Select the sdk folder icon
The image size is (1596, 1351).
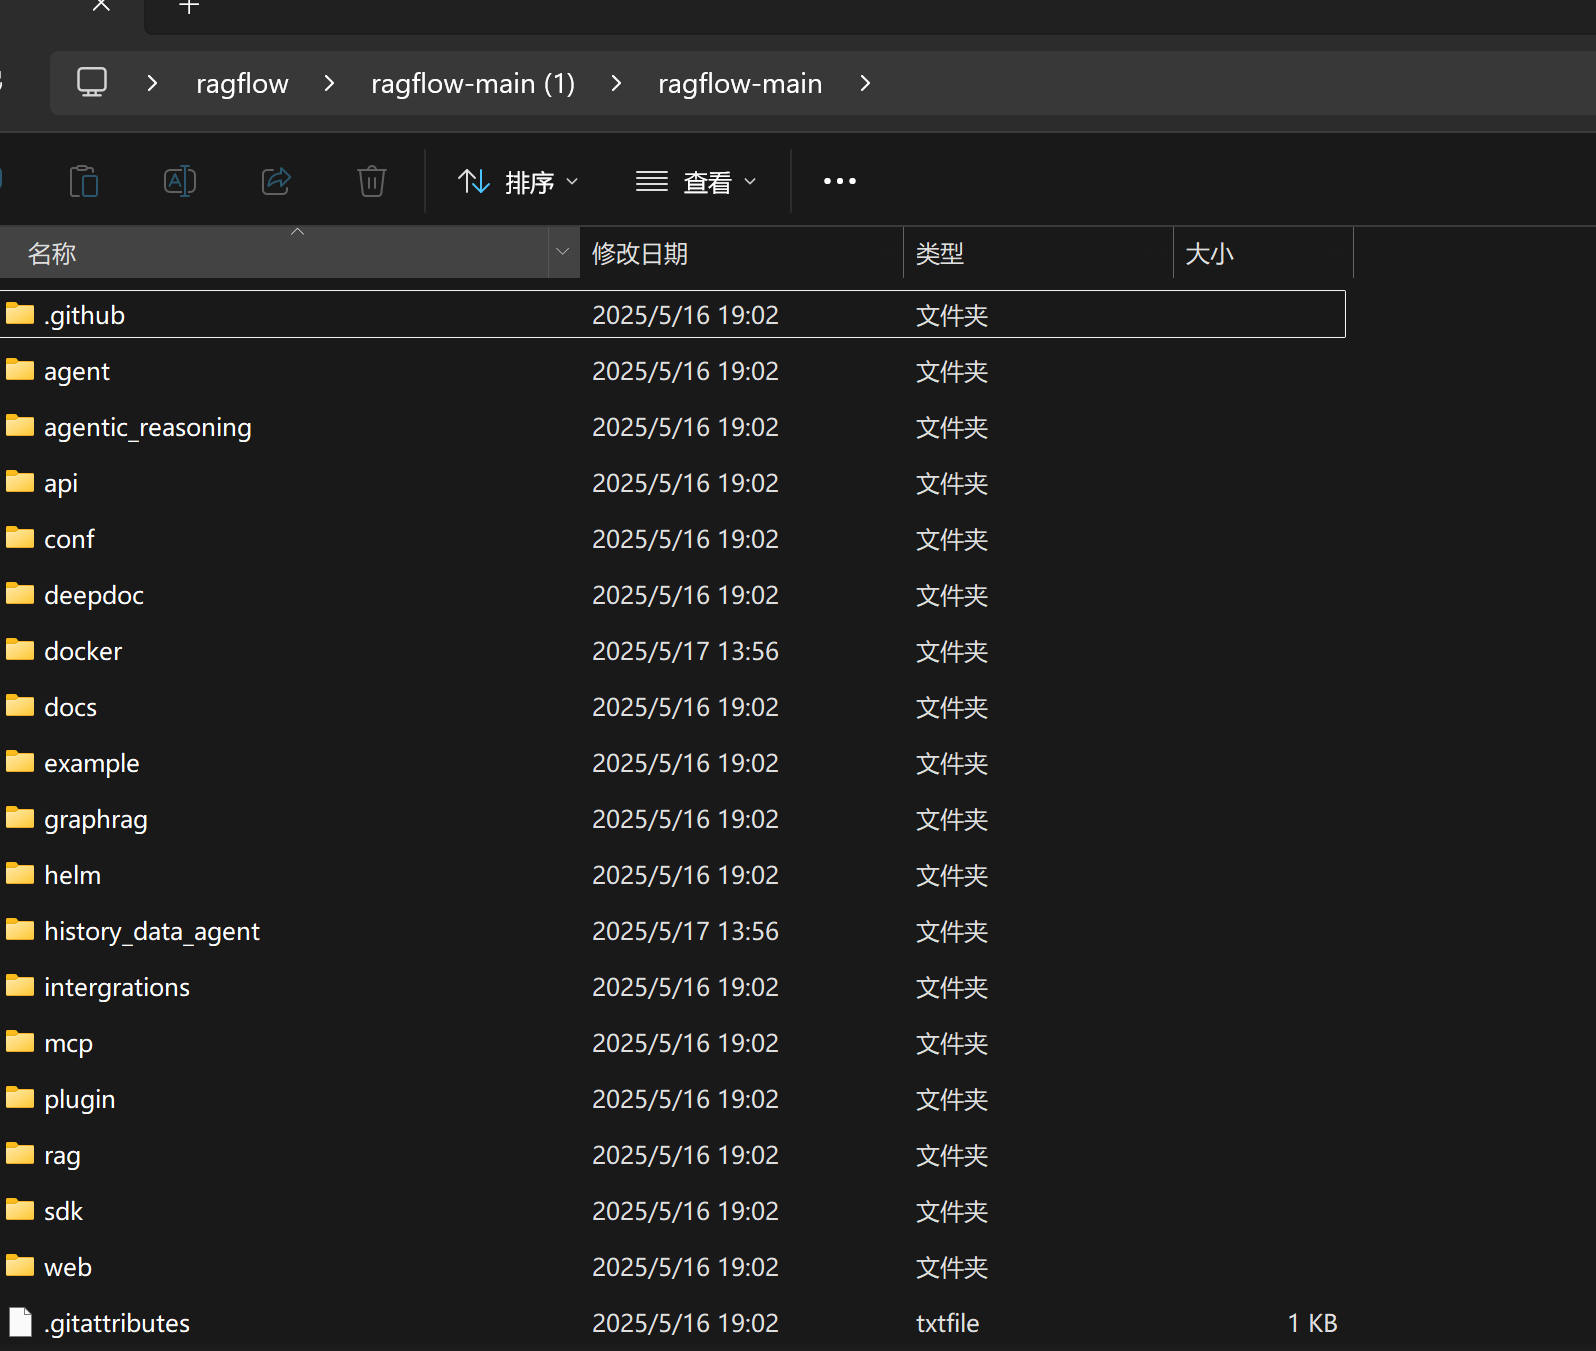pyautogui.click(x=20, y=1210)
